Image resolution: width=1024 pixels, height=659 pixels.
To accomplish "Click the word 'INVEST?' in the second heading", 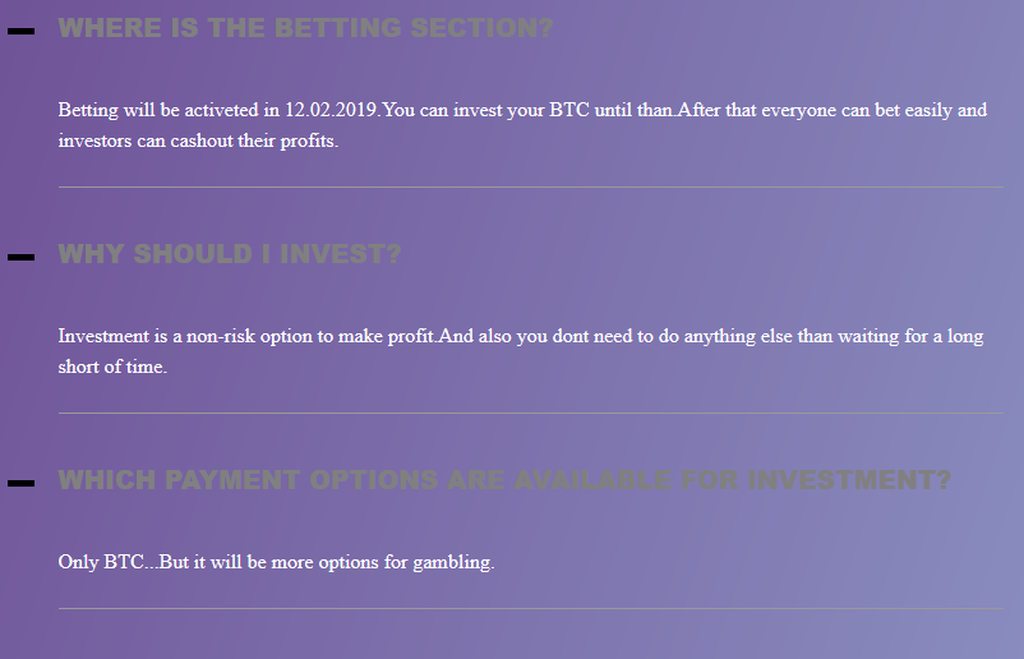I will pos(340,253).
